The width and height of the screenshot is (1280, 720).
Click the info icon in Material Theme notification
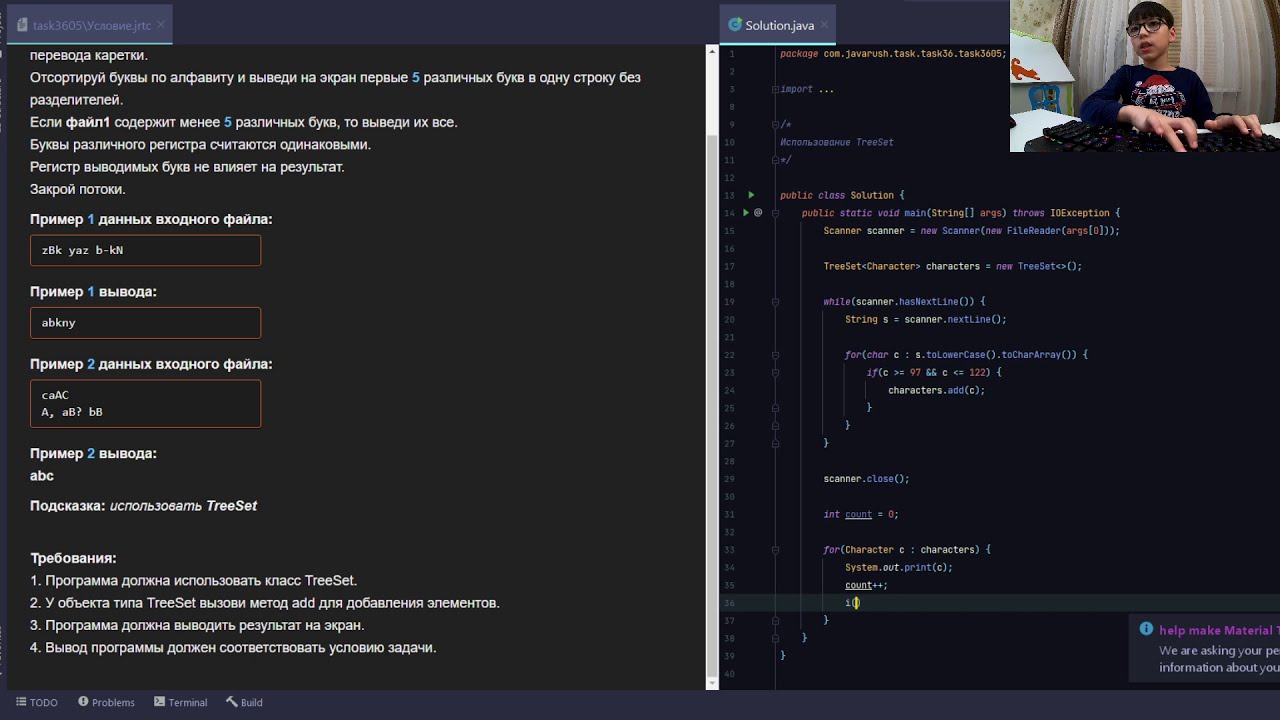[x=1146, y=629]
